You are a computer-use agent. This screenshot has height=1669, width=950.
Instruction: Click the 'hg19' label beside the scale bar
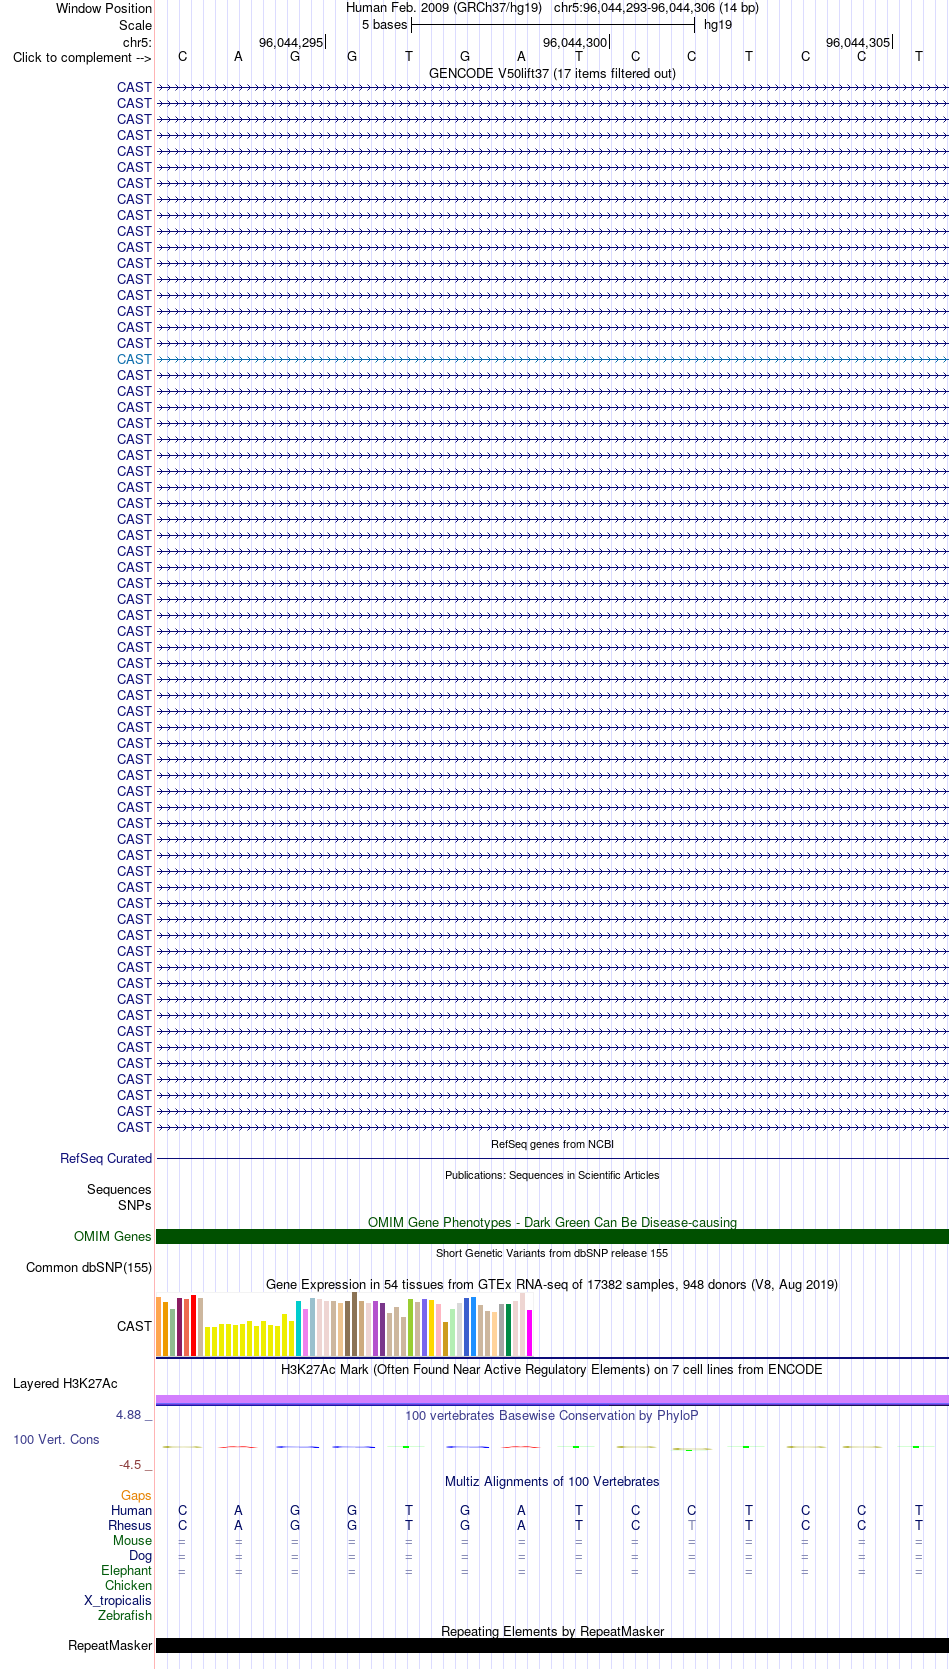(718, 25)
